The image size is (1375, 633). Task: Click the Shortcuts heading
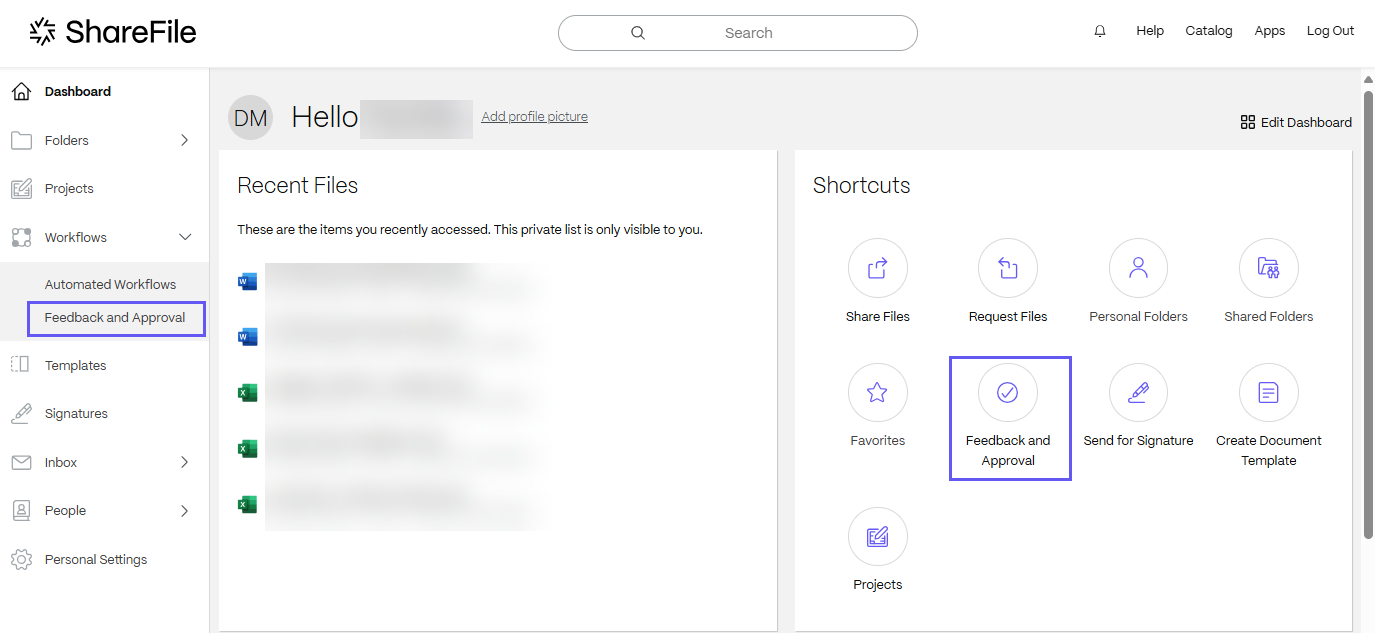coord(861,185)
